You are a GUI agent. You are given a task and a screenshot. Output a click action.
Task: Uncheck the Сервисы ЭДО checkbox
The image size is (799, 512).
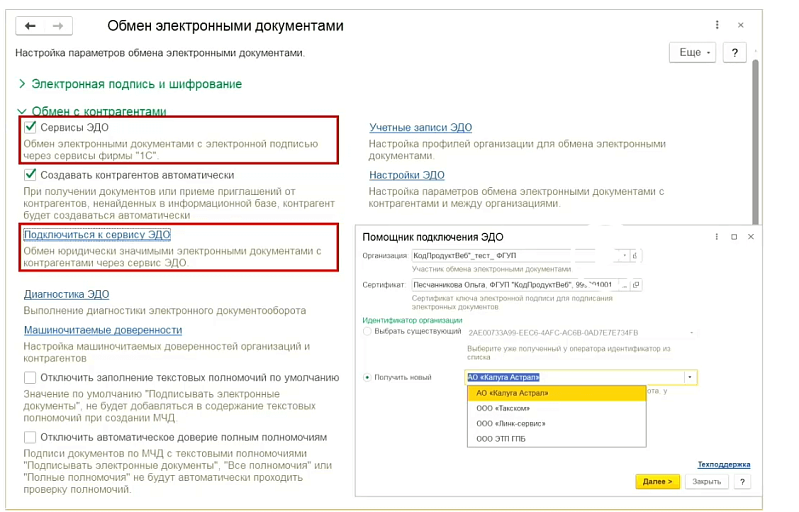(x=30, y=127)
